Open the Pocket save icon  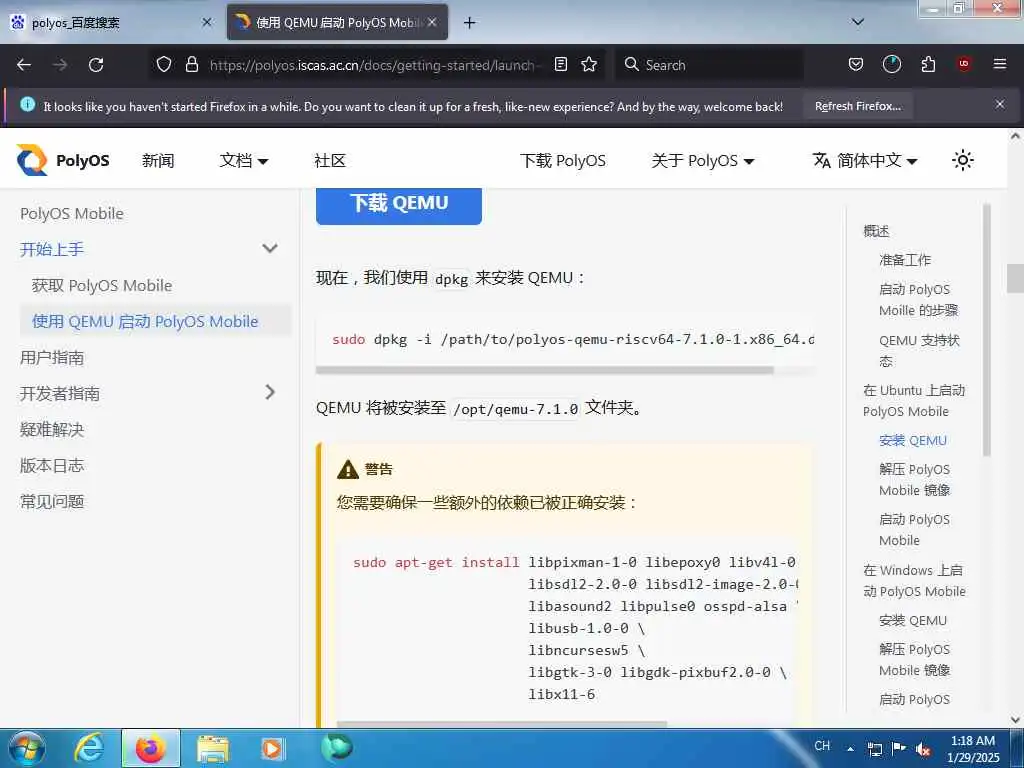coord(856,64)
